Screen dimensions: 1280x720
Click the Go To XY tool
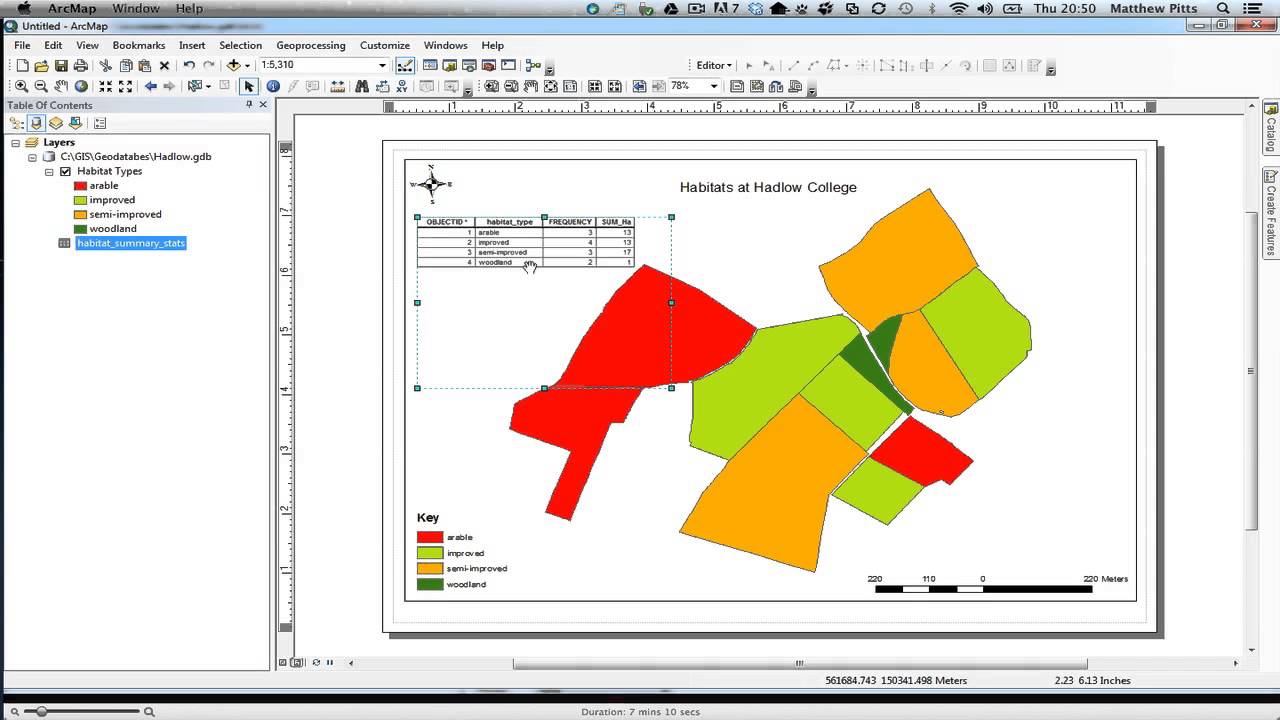coord(402,87)
